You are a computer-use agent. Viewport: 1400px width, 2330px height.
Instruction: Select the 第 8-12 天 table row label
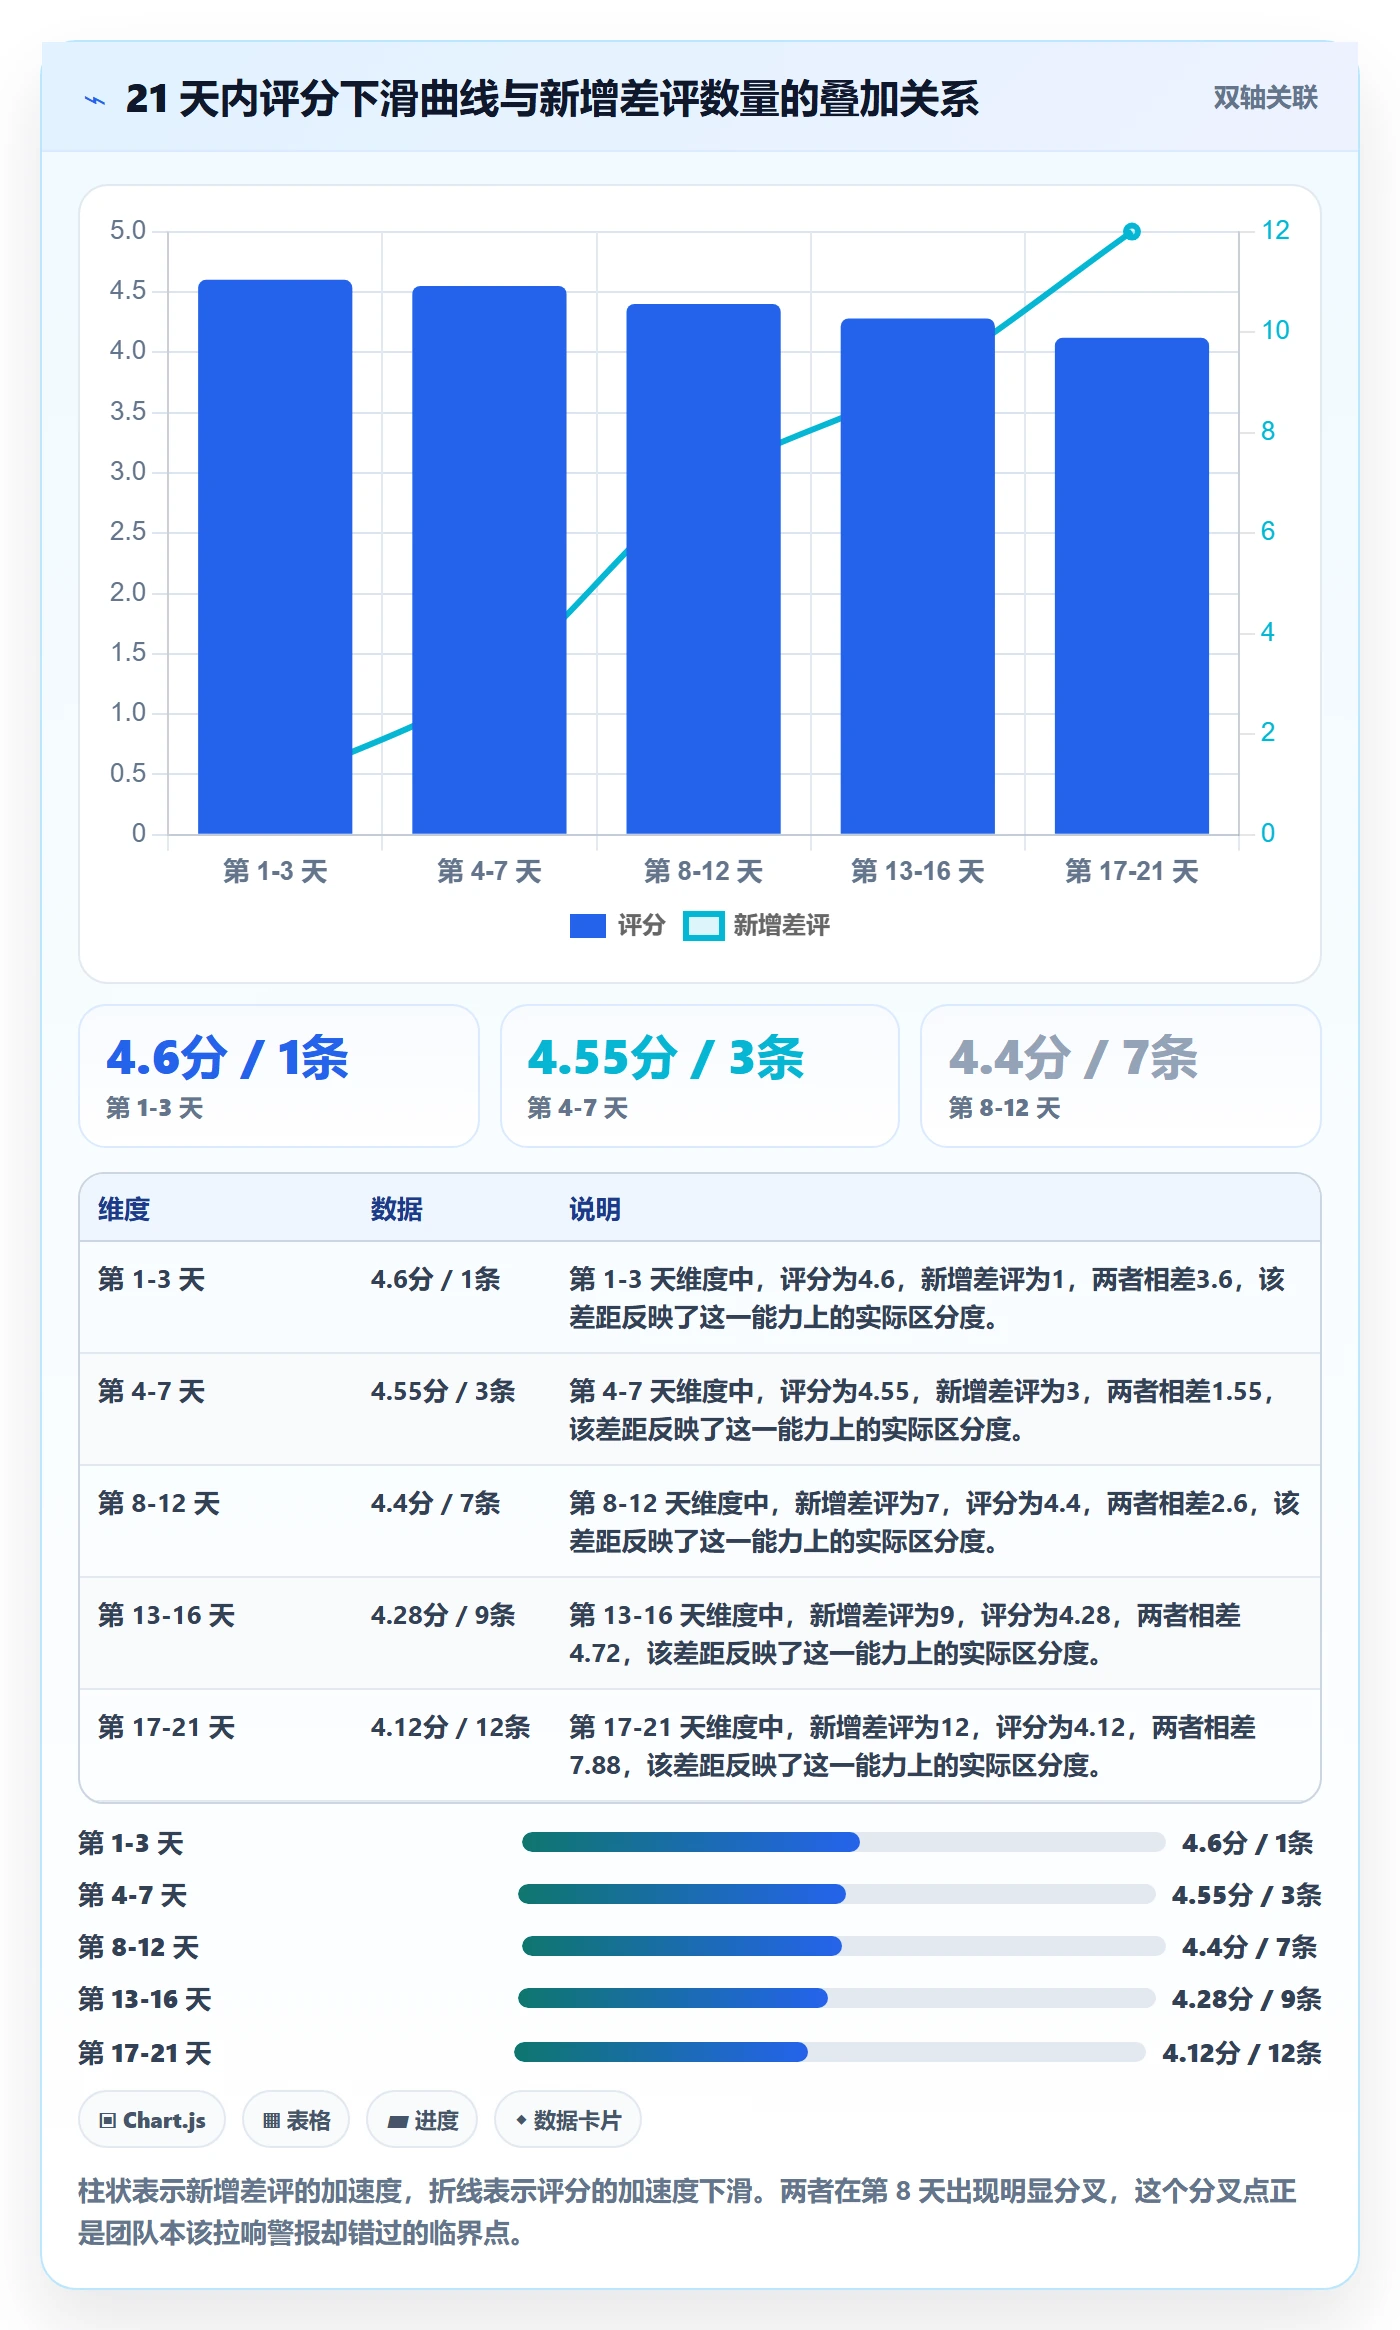point(159,1503)
